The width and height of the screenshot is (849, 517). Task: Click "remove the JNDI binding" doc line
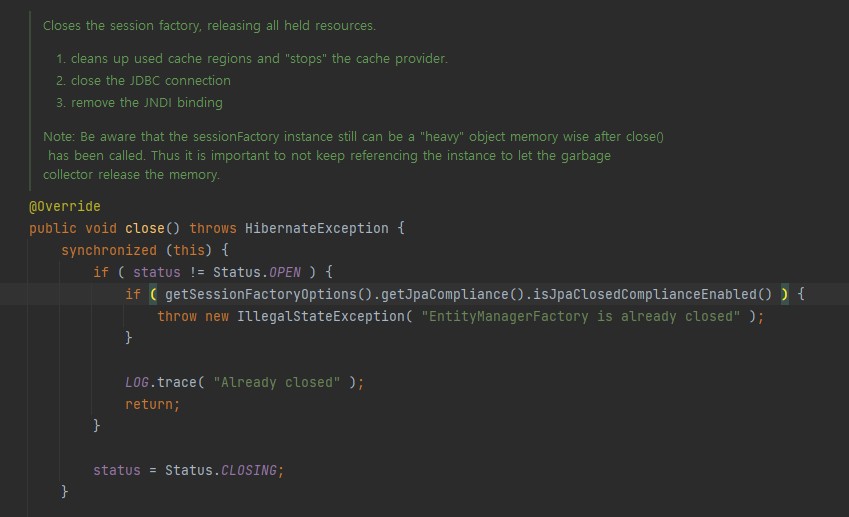coord(146,102)
